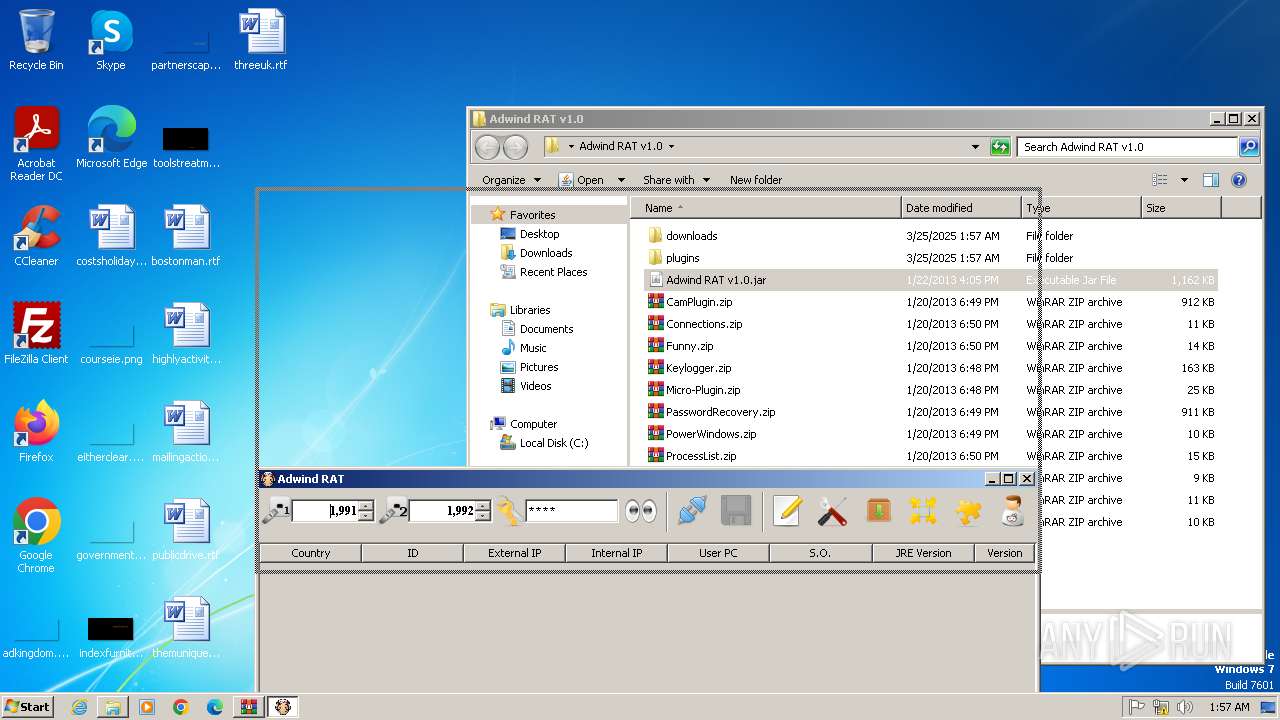Click the masked password field in Adwind
Image resolution: width=1280 pixels, height=720 pixels.
(572, 511)
